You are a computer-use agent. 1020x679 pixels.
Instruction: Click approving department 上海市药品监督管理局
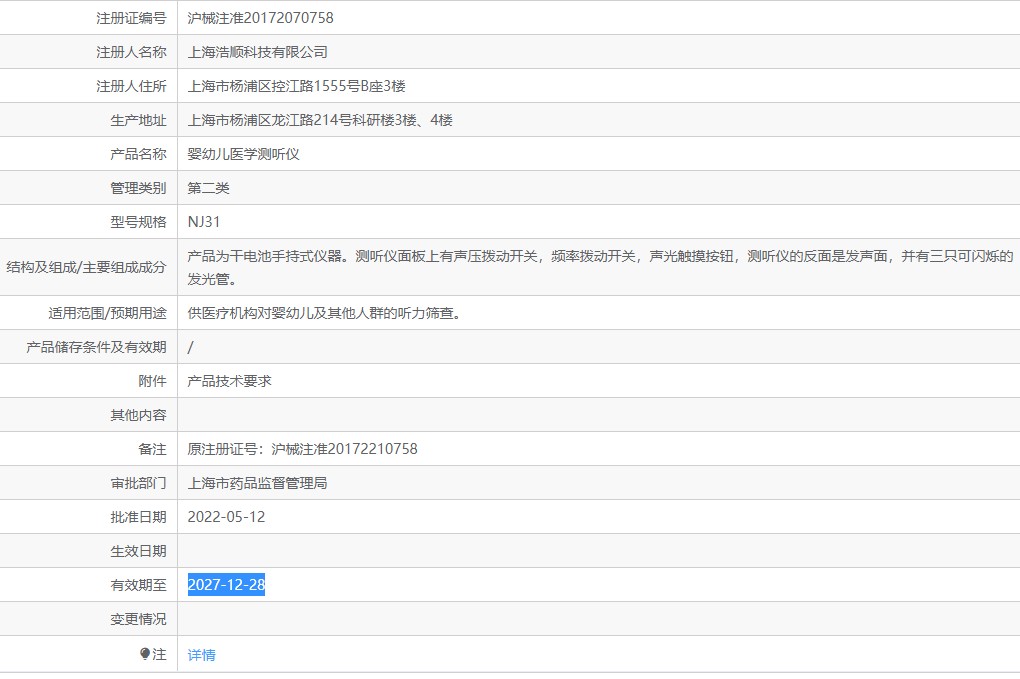pos(258,483)
